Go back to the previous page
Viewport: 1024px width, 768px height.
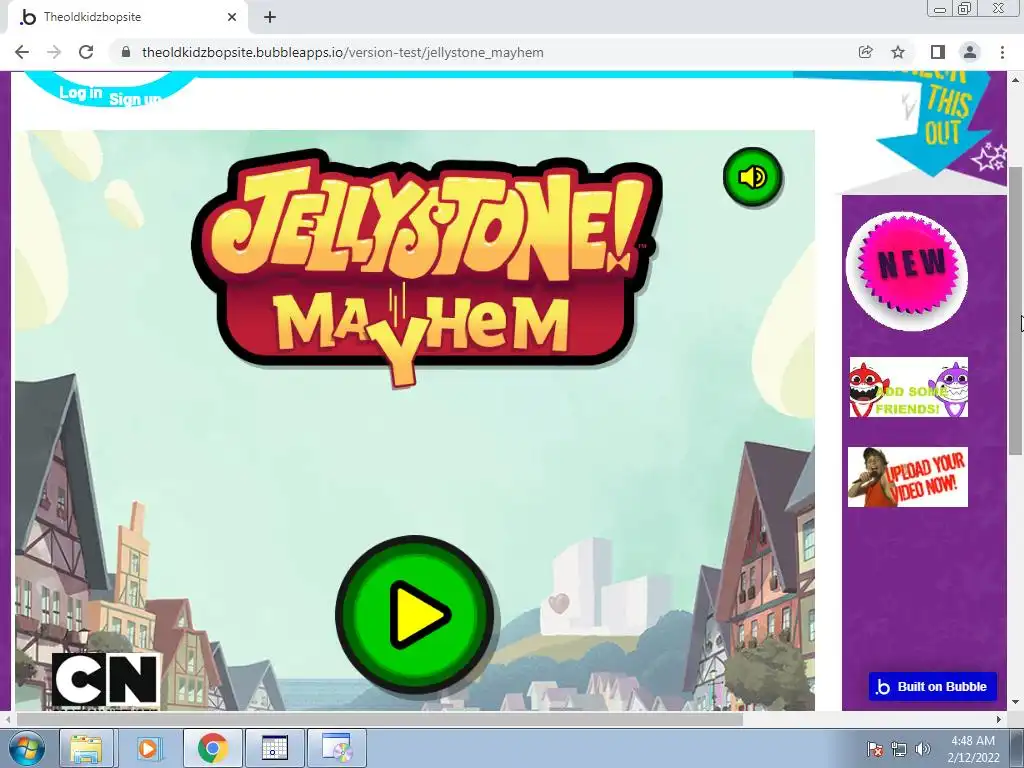pyautogui.click(x=22, y=52)
